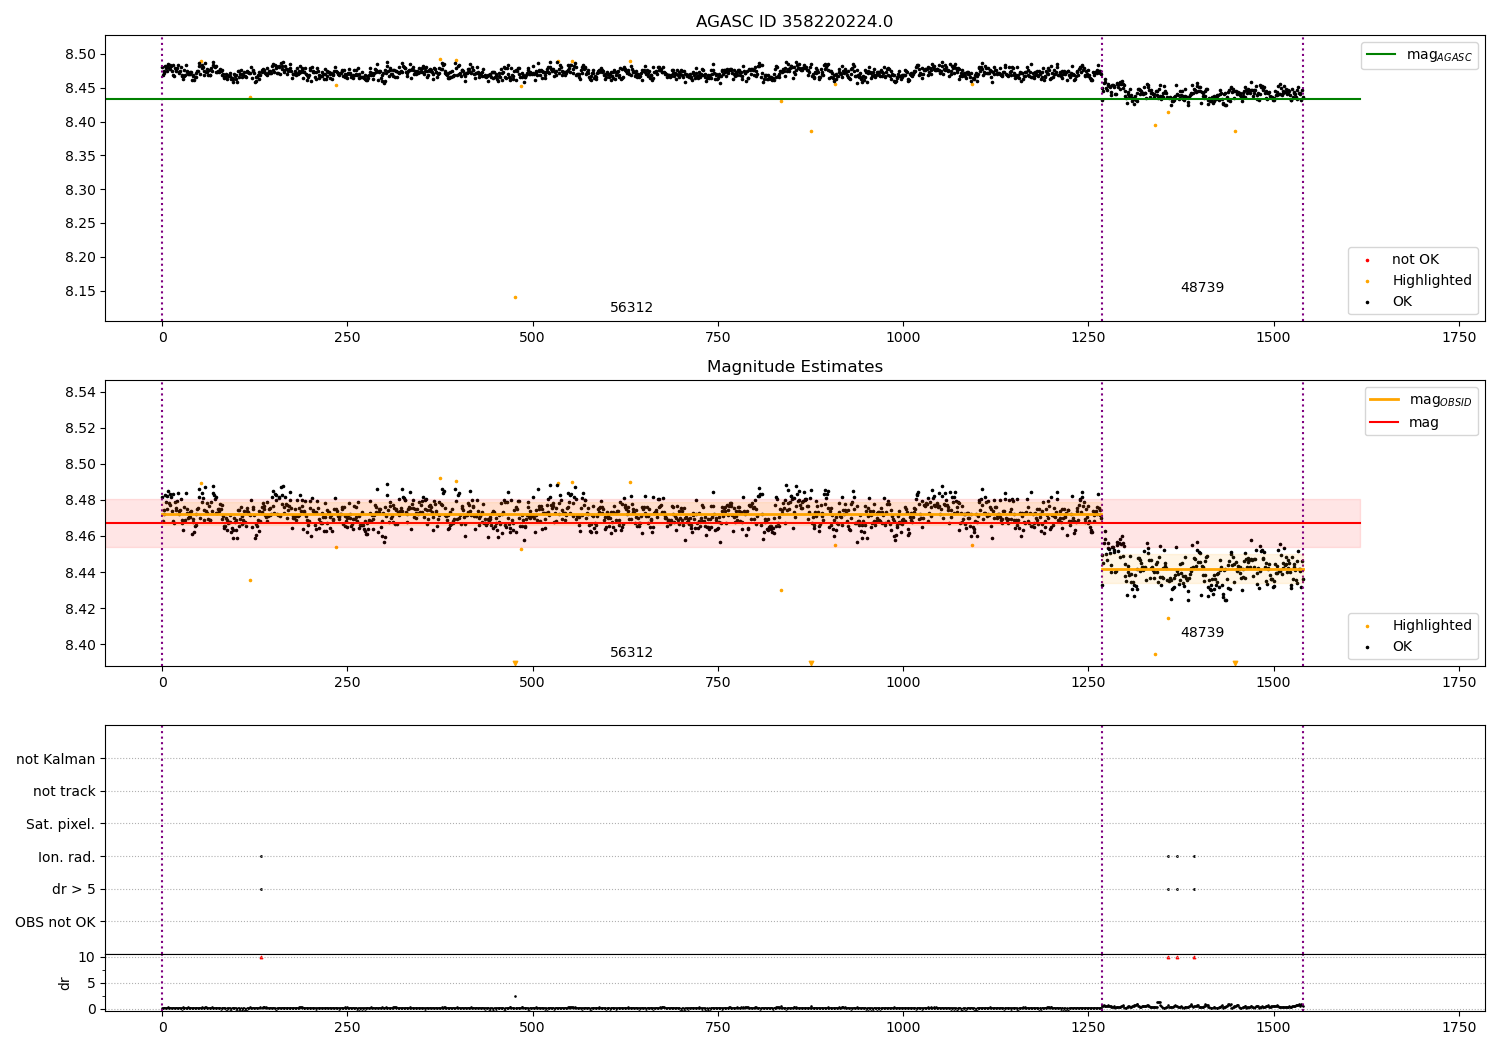Screen dimensions: 1500x1050
Task: Click orange line sample next to mag OBSID
Action: [x=1384, y=400]
